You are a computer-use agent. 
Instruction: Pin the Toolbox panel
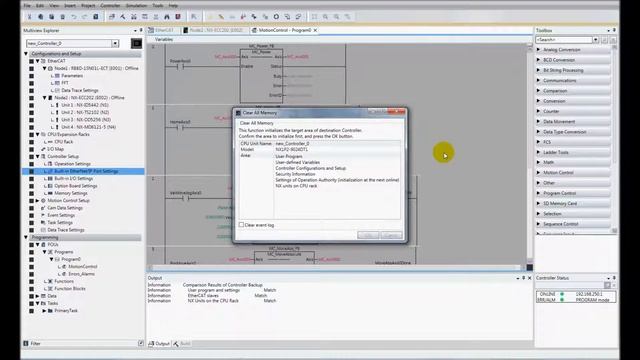[x=614, y=31]
